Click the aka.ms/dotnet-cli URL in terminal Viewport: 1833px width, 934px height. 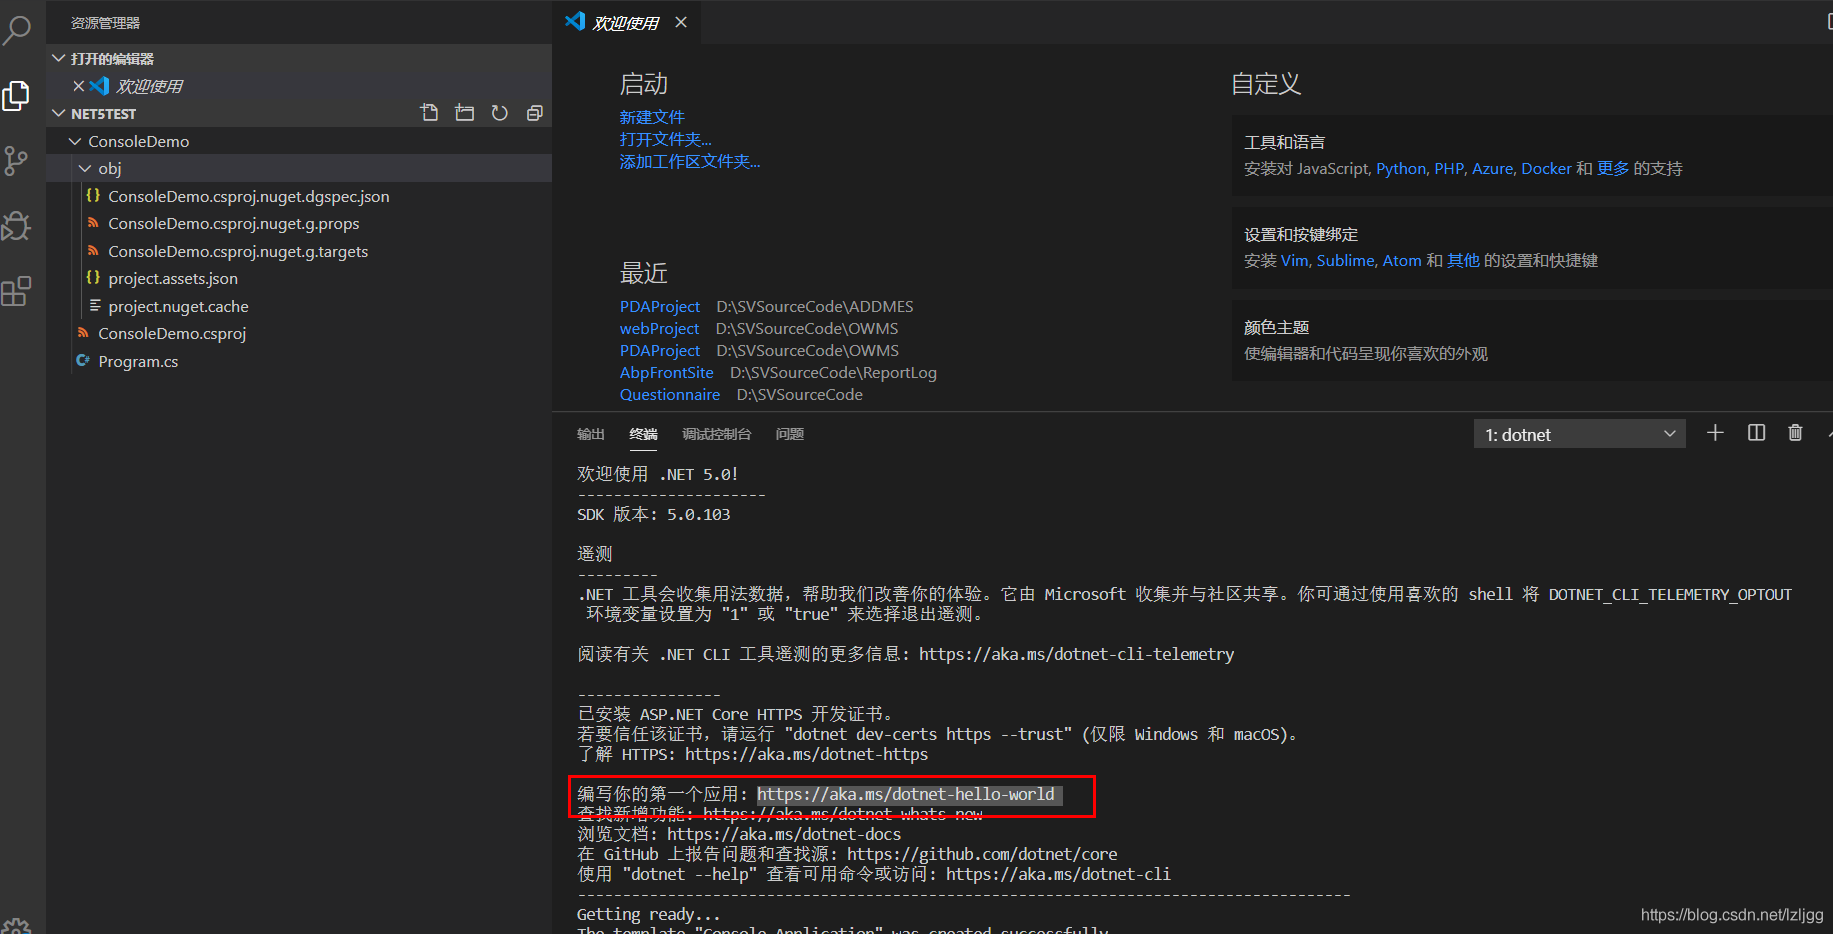tap(1058, 874)
